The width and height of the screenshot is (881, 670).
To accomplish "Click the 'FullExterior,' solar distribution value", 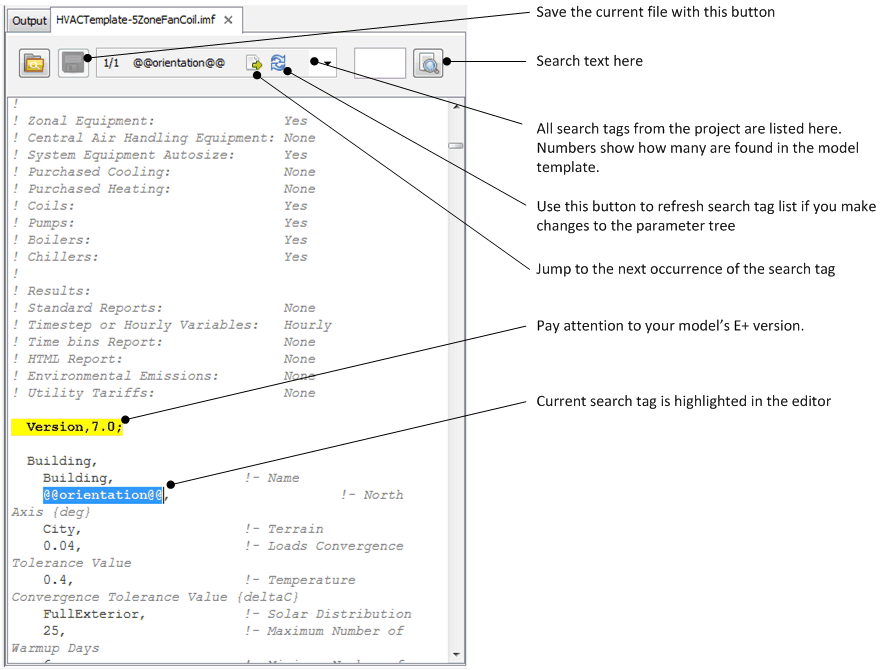I will click(94, 614).
